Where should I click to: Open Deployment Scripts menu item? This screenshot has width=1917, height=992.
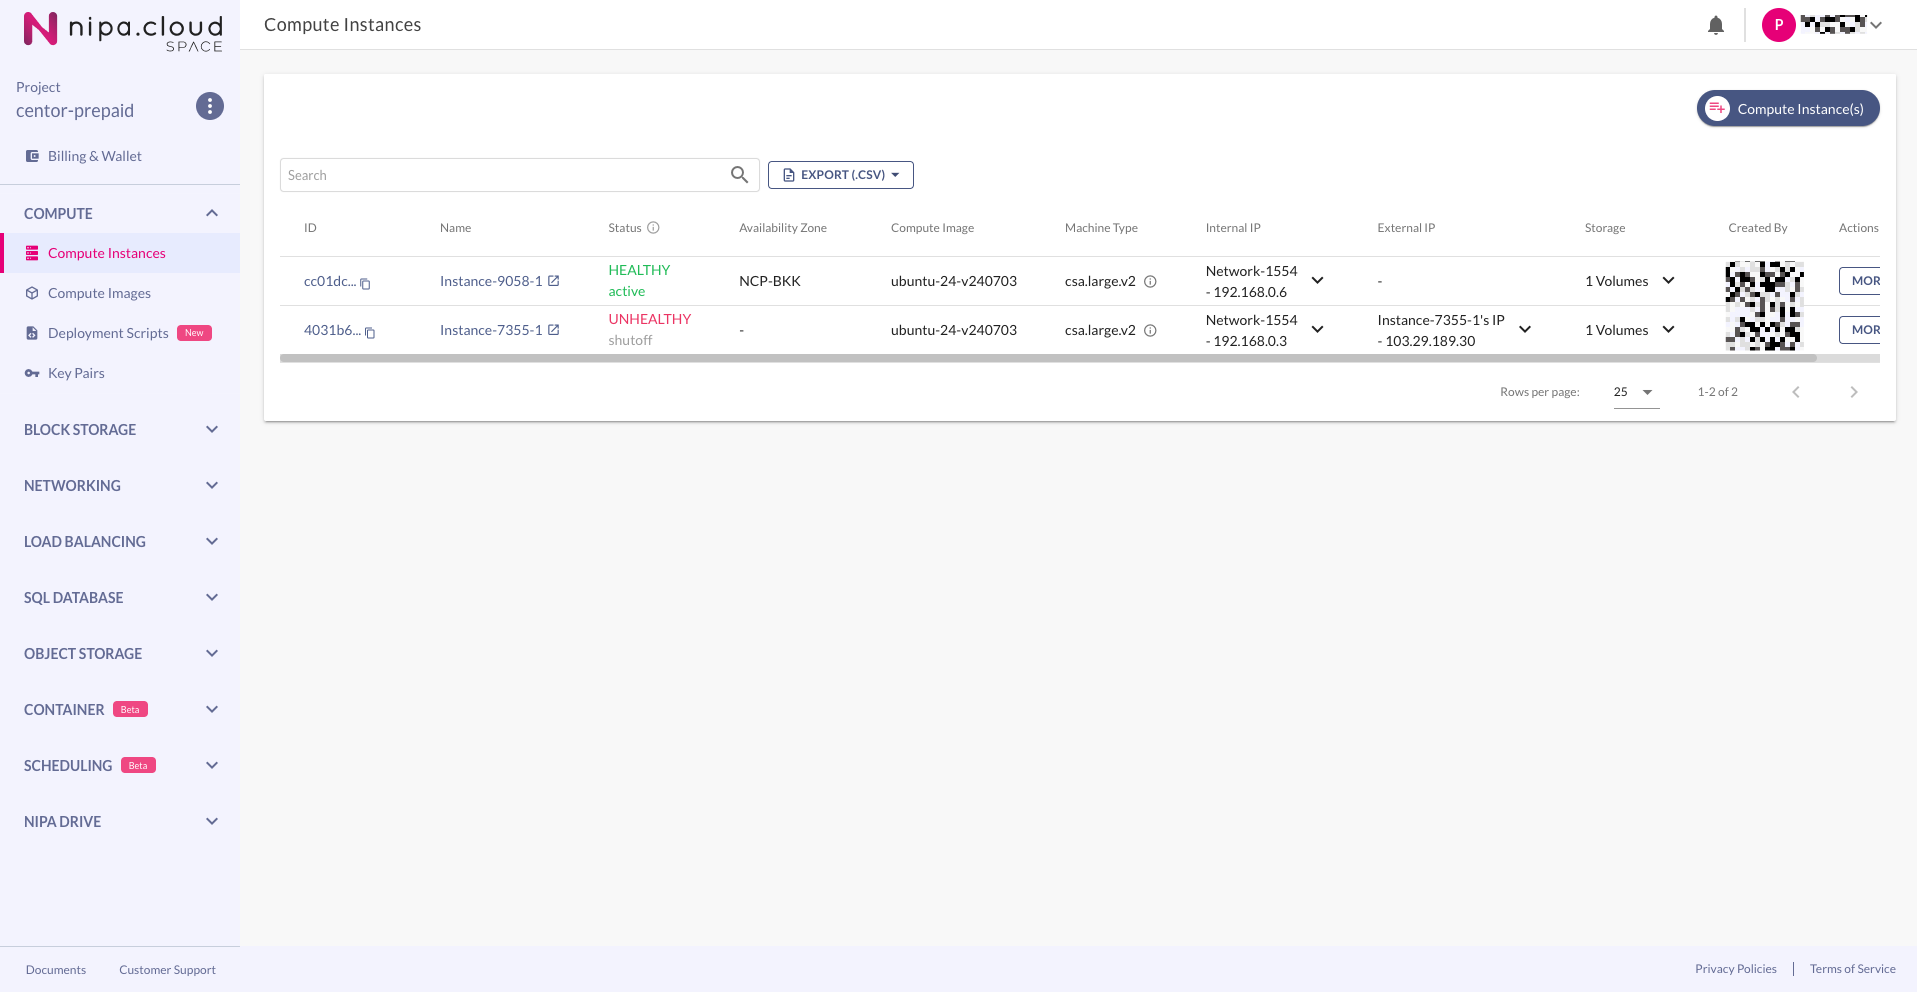120,333
